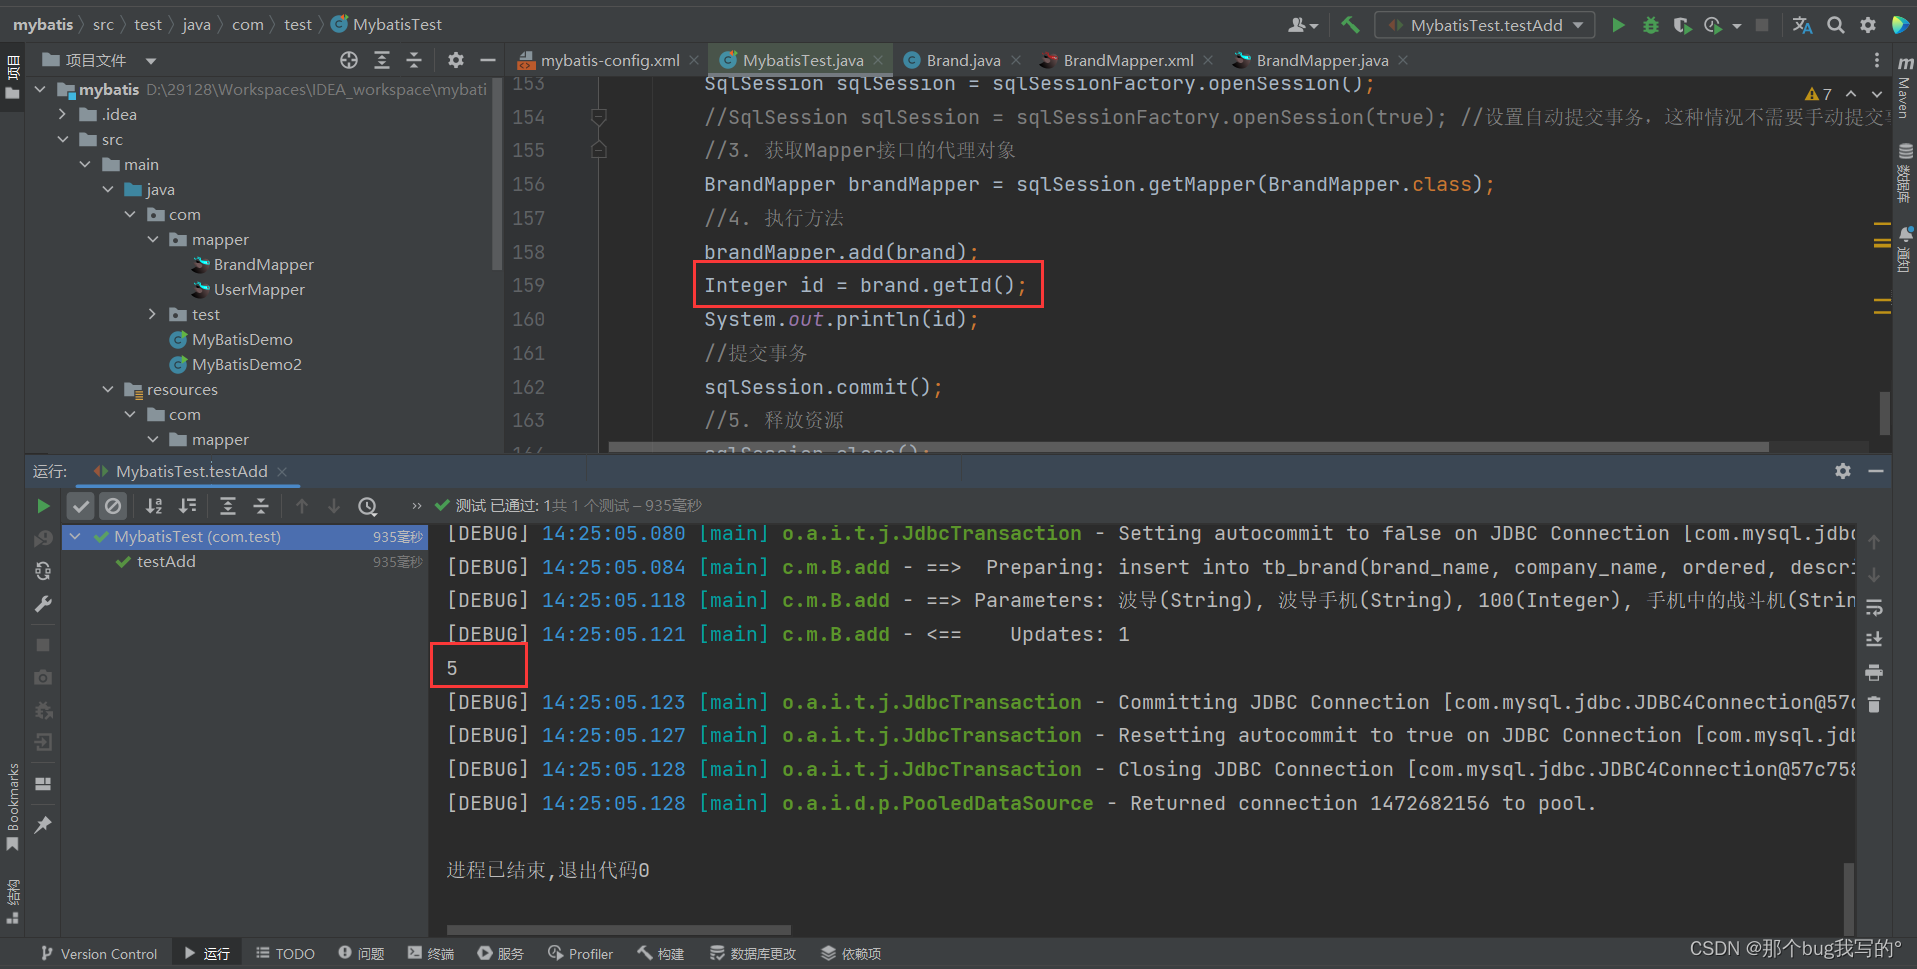Open the Version Control tool window
Screen dimensions: 1917x969
coord(98,954)
